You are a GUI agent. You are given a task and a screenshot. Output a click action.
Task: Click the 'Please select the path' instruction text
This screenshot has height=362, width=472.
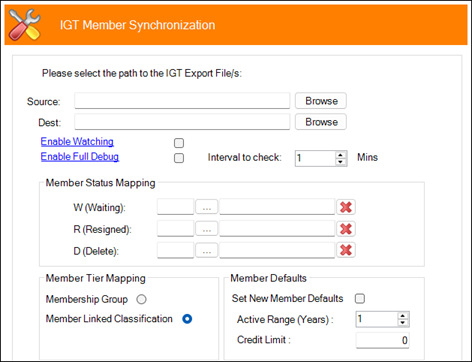click(142, 73)
